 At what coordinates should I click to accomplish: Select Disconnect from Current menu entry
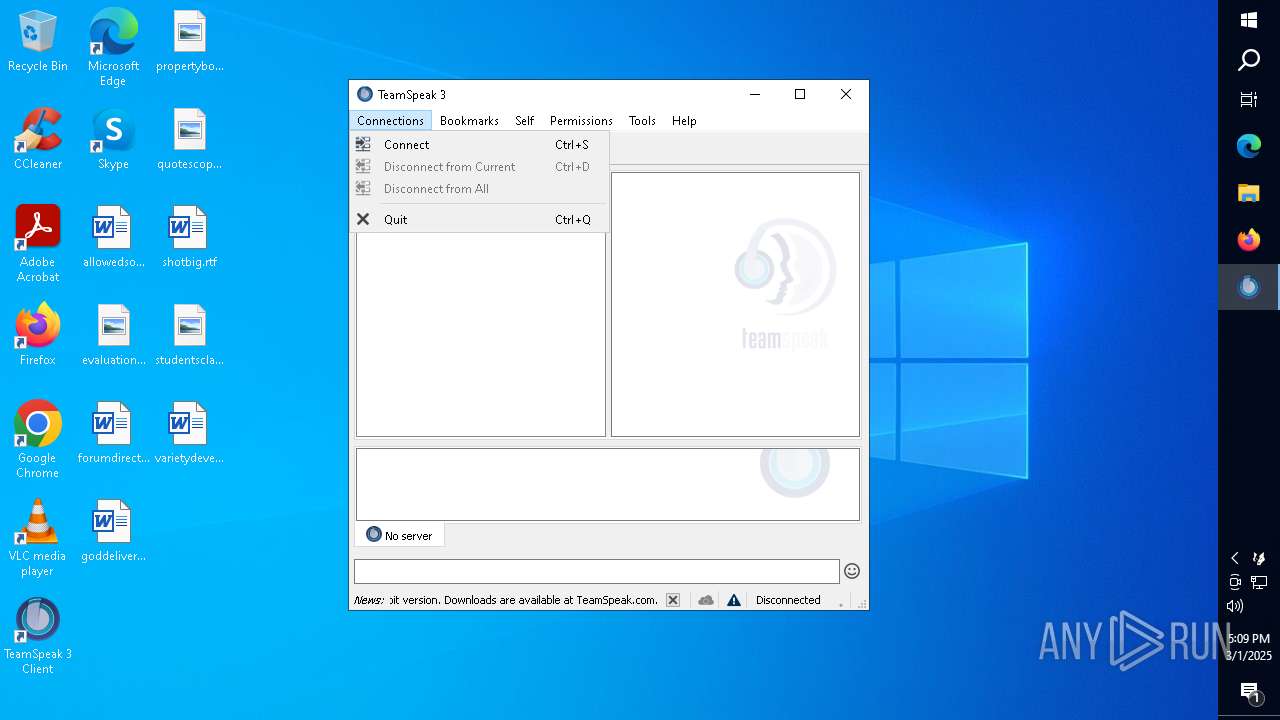tap(479, 167)
